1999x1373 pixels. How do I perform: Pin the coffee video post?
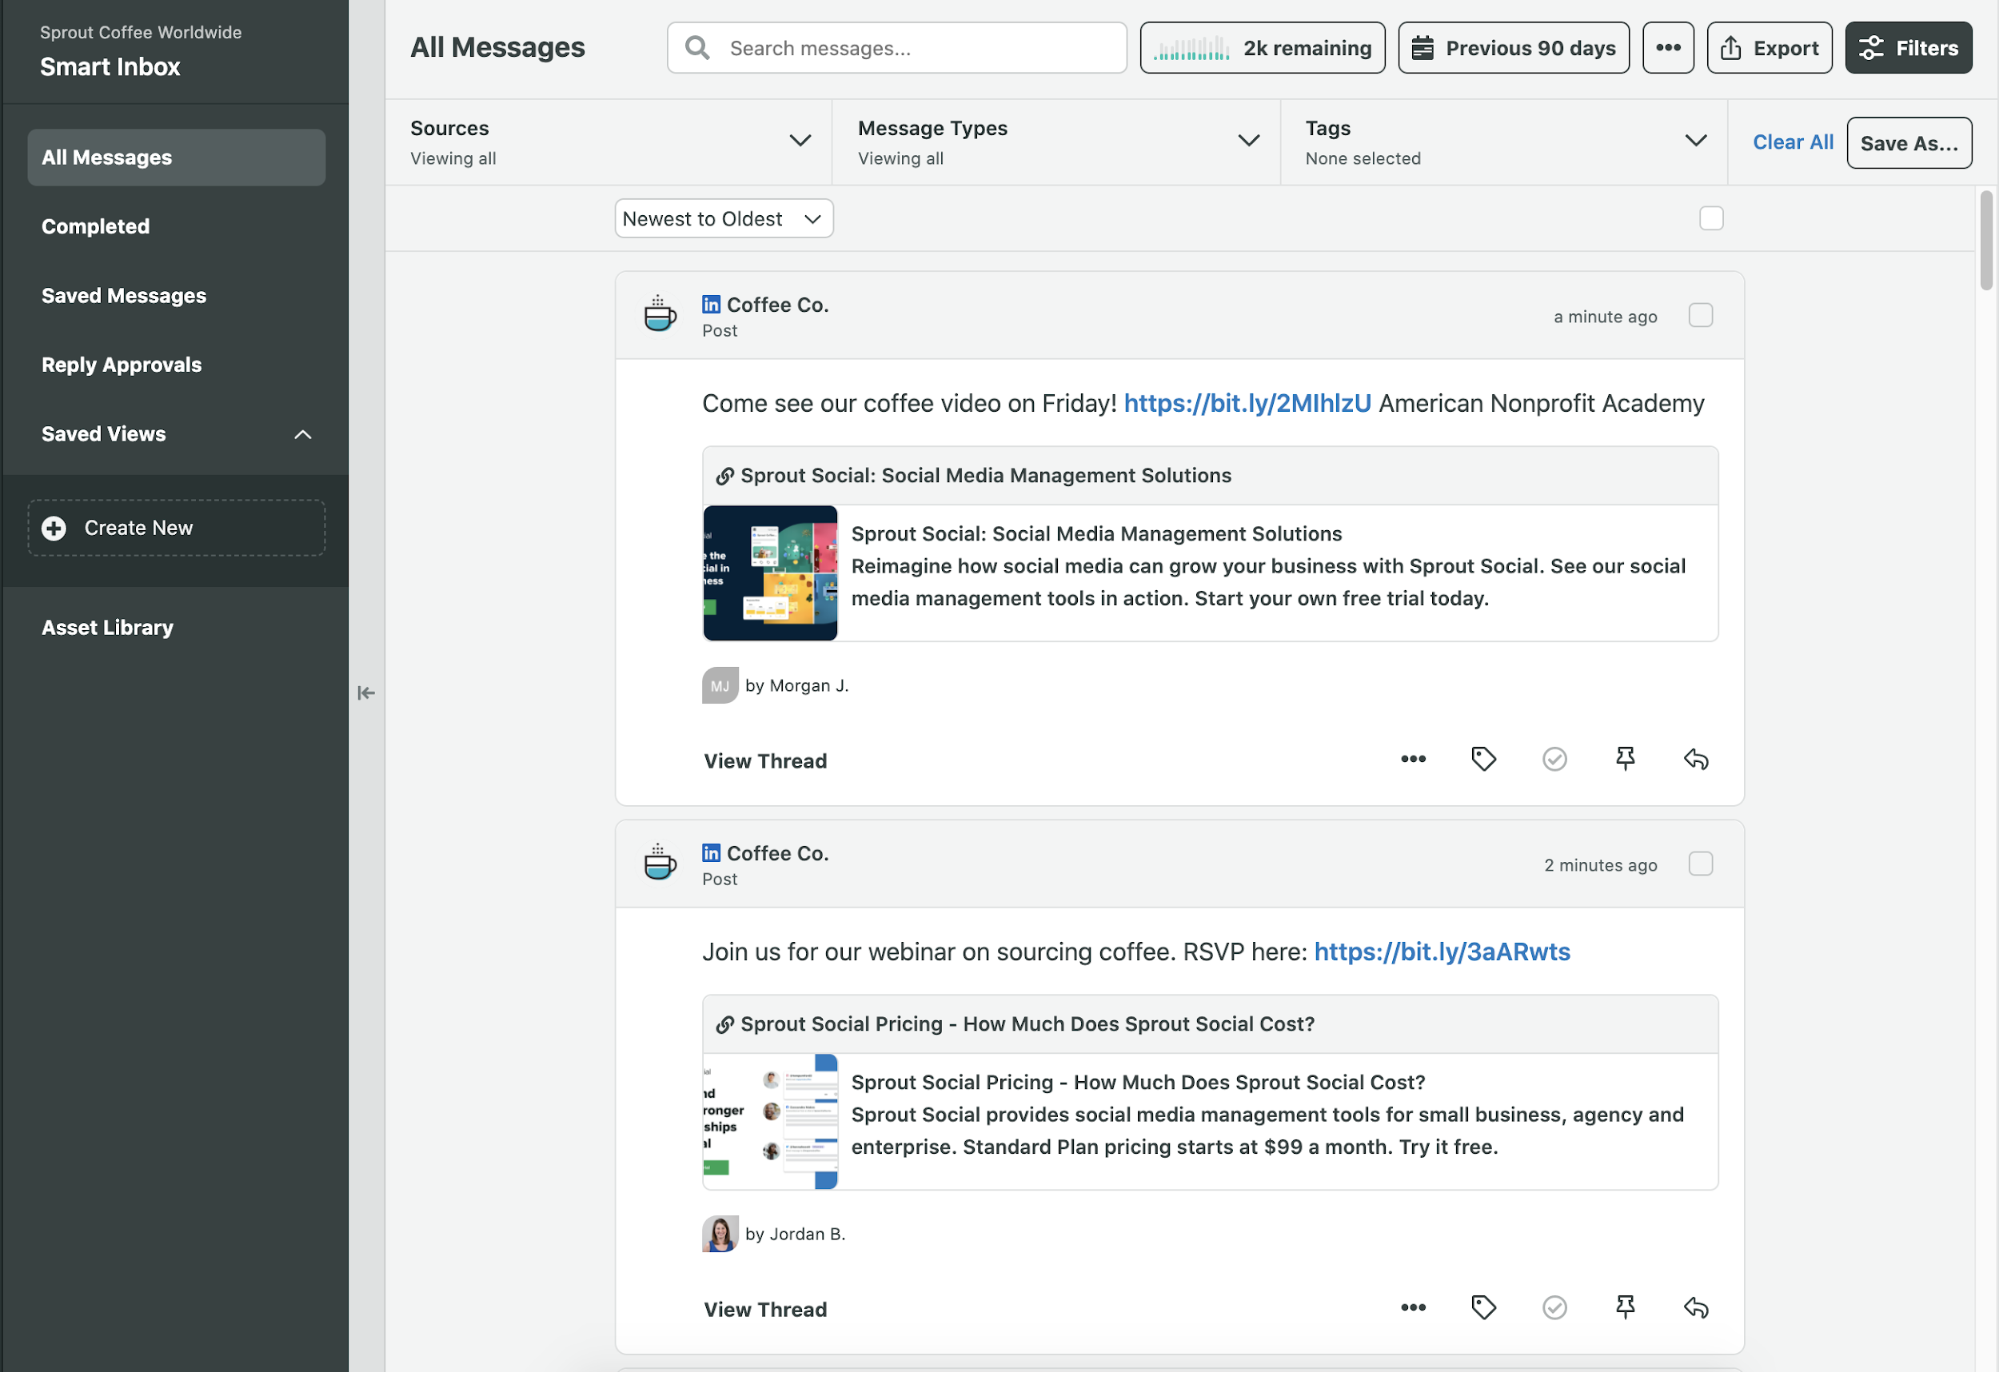coord(1626,759)
